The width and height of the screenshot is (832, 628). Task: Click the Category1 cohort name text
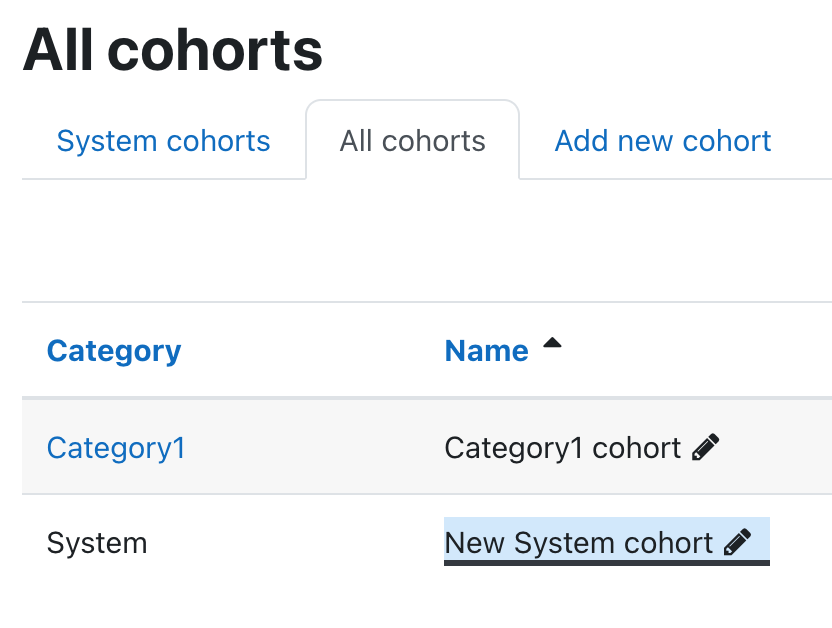(x=562, y=448)
